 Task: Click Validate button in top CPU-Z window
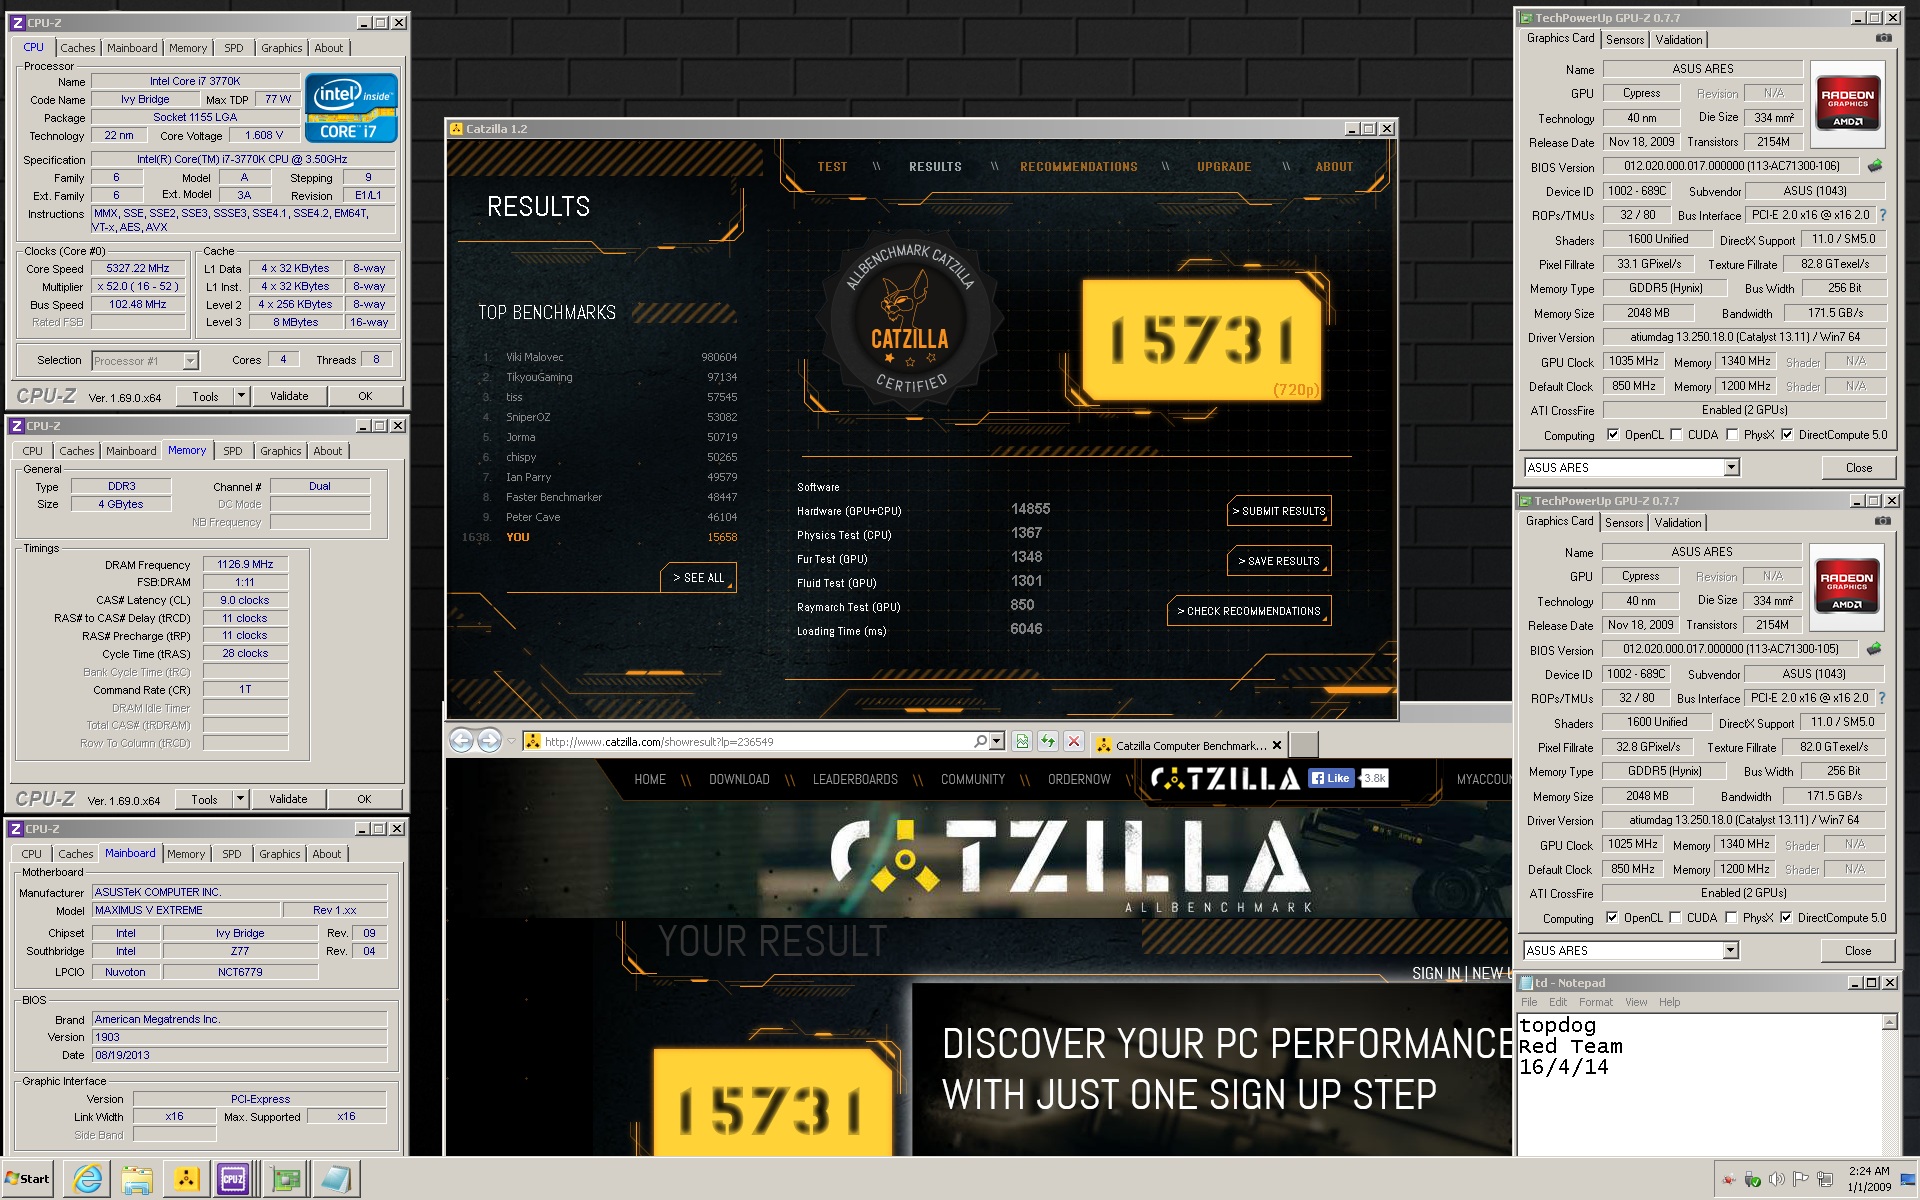pos(289,396)
